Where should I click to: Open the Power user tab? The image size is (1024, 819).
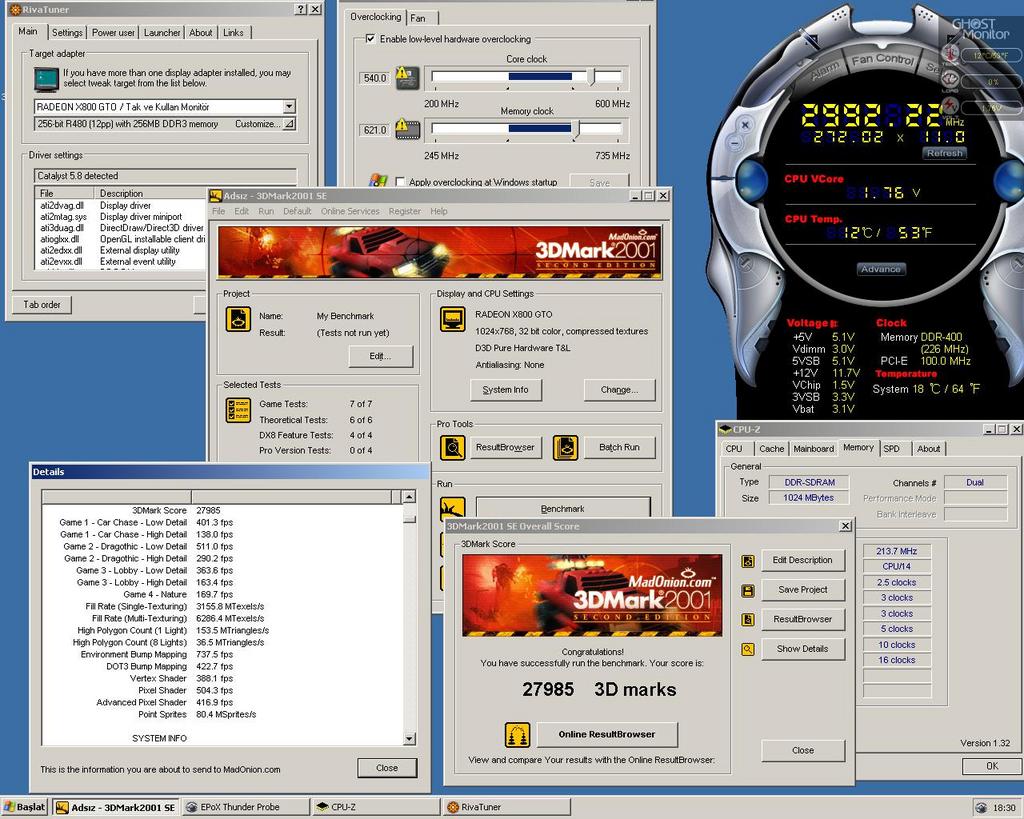point(113,32)
